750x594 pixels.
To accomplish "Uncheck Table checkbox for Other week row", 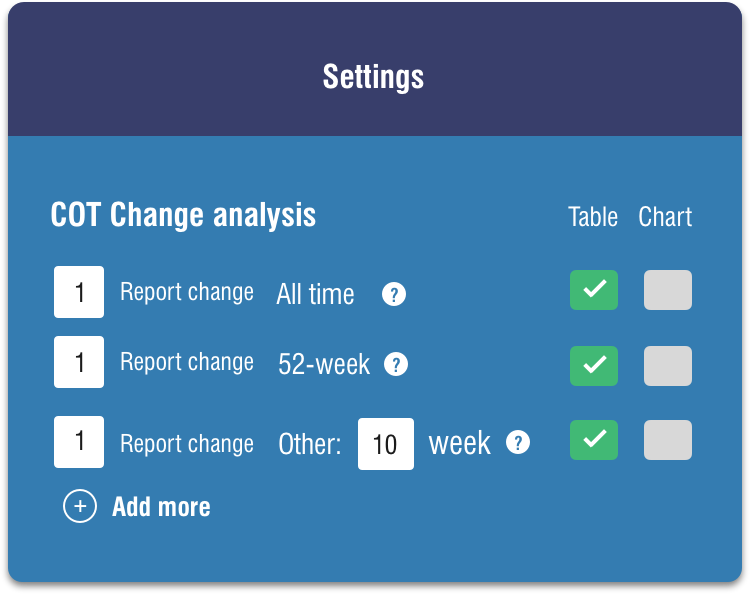I will pyautogui.click(x=594, y=440).
